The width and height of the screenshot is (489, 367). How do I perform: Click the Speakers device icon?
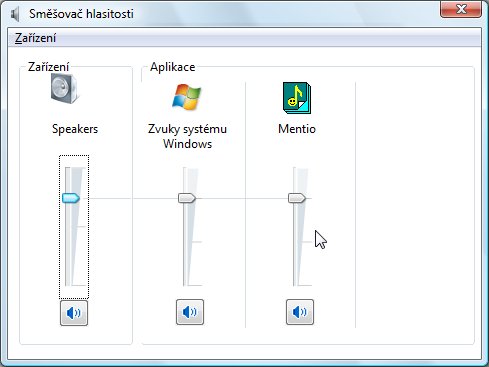pos(65,88)
